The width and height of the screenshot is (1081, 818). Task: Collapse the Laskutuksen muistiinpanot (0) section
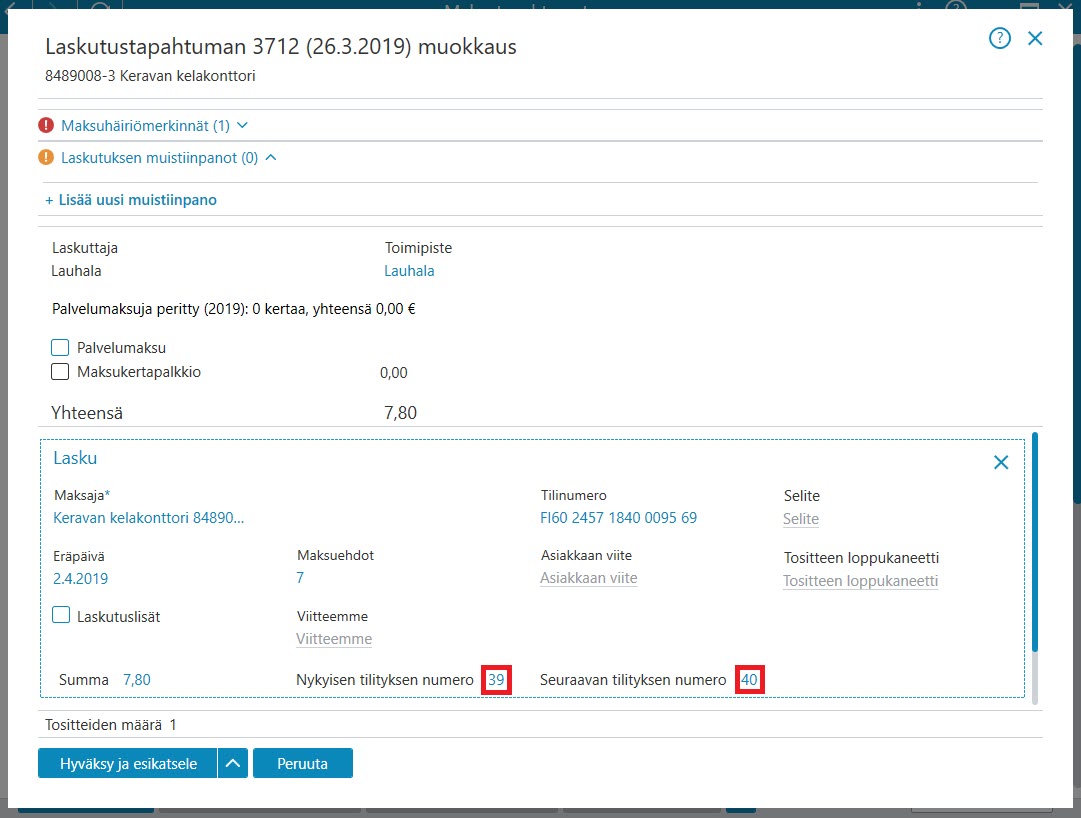coord(169,158)
